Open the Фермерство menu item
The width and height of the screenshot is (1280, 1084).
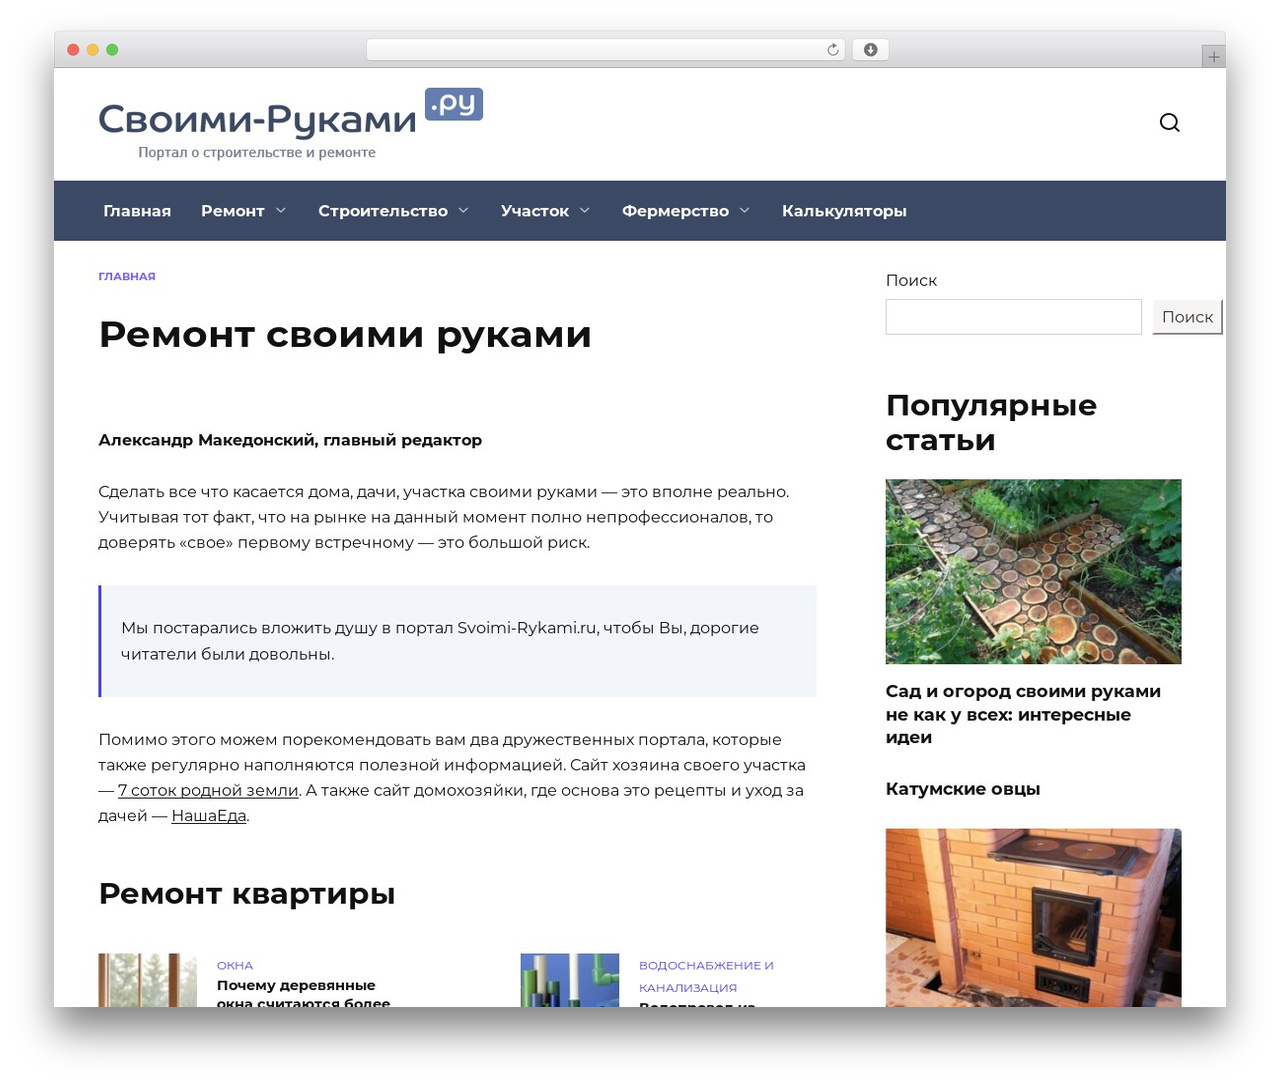coord(675,211)
